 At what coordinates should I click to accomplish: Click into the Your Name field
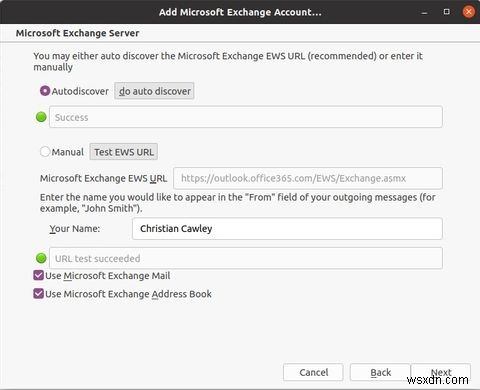[x=287, y=229]
